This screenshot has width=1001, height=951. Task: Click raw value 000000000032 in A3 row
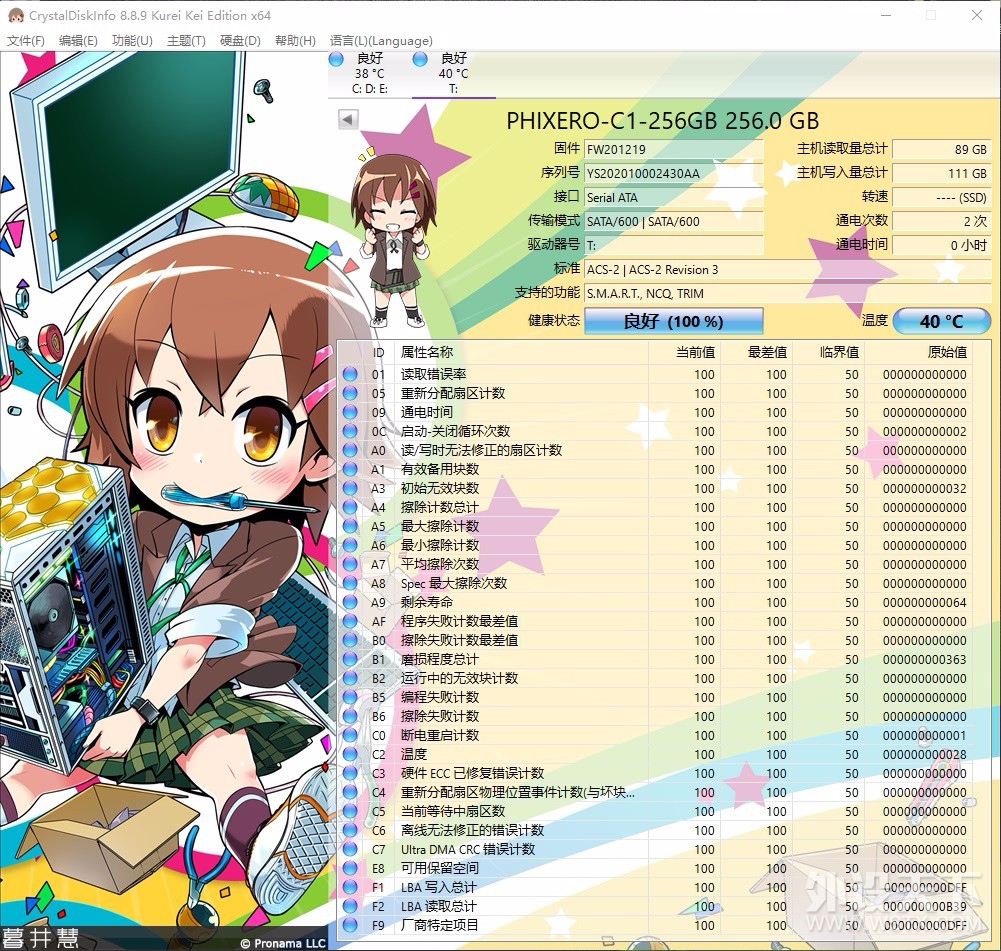tap(924, 488)
